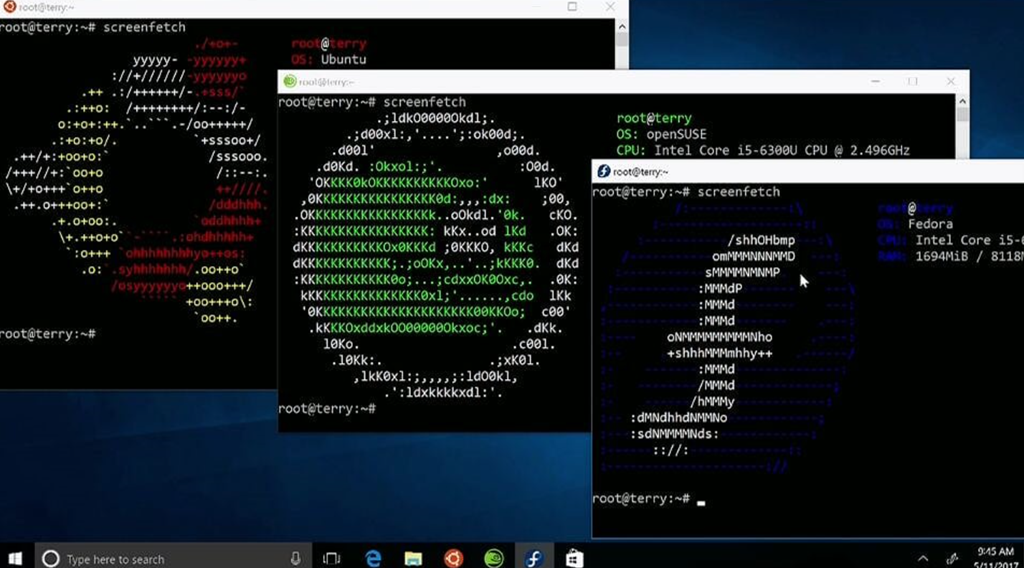Click the Fedora window title "root@terry:~"
This screenshot has width=1024, height=568.
coord(640,172)
